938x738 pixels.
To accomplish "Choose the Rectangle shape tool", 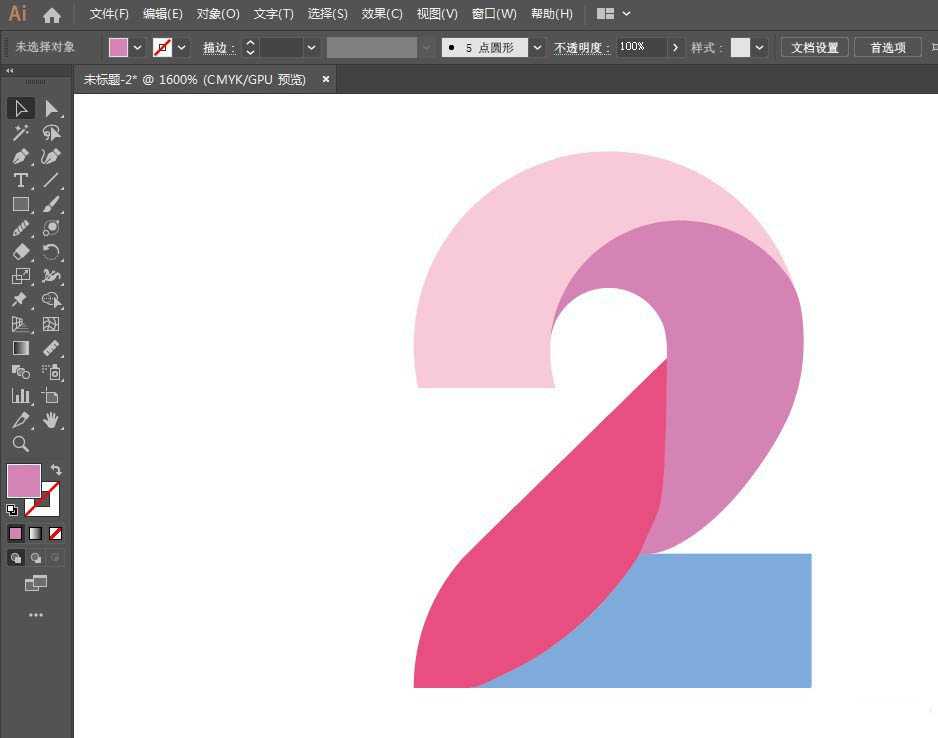I will click(20, 204).
